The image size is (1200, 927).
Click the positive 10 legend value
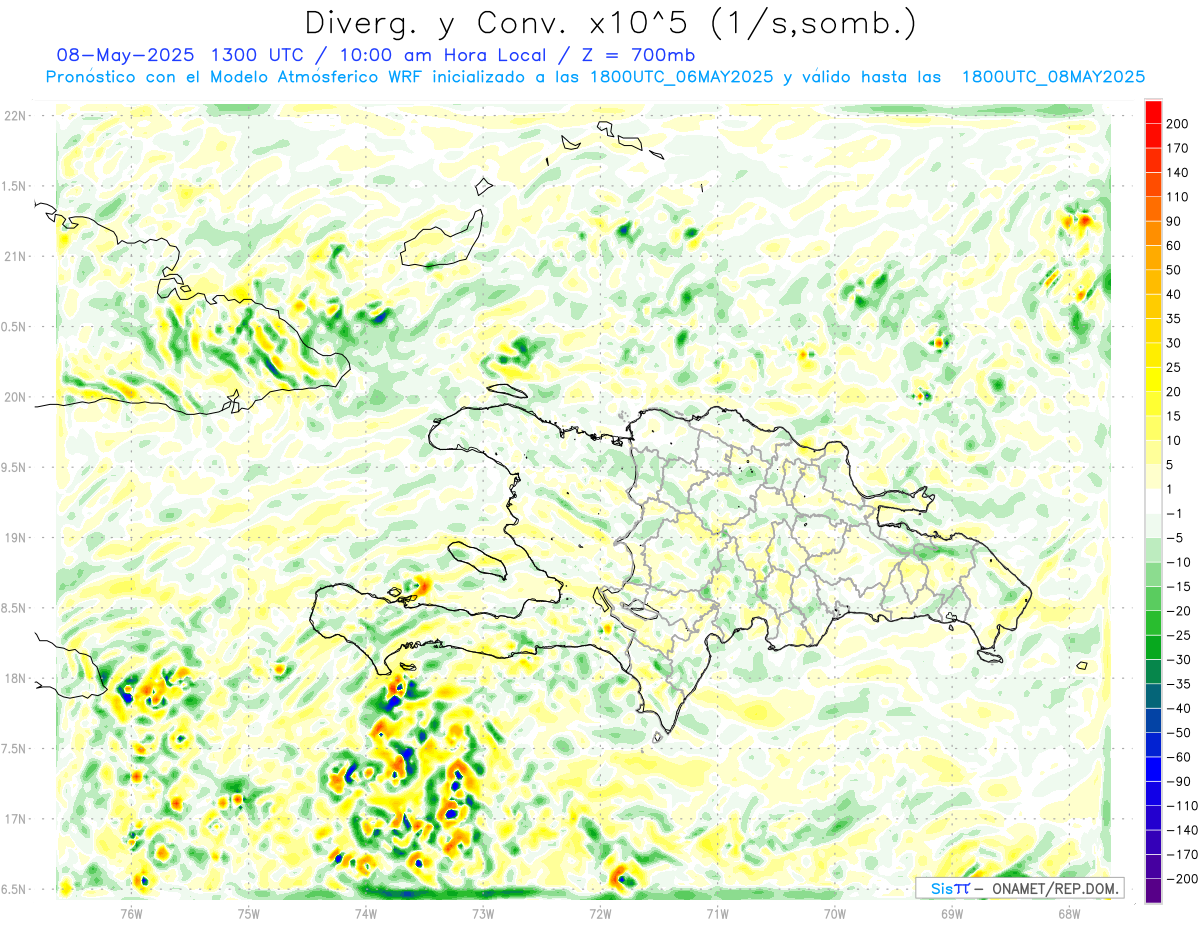point(1176,440)
